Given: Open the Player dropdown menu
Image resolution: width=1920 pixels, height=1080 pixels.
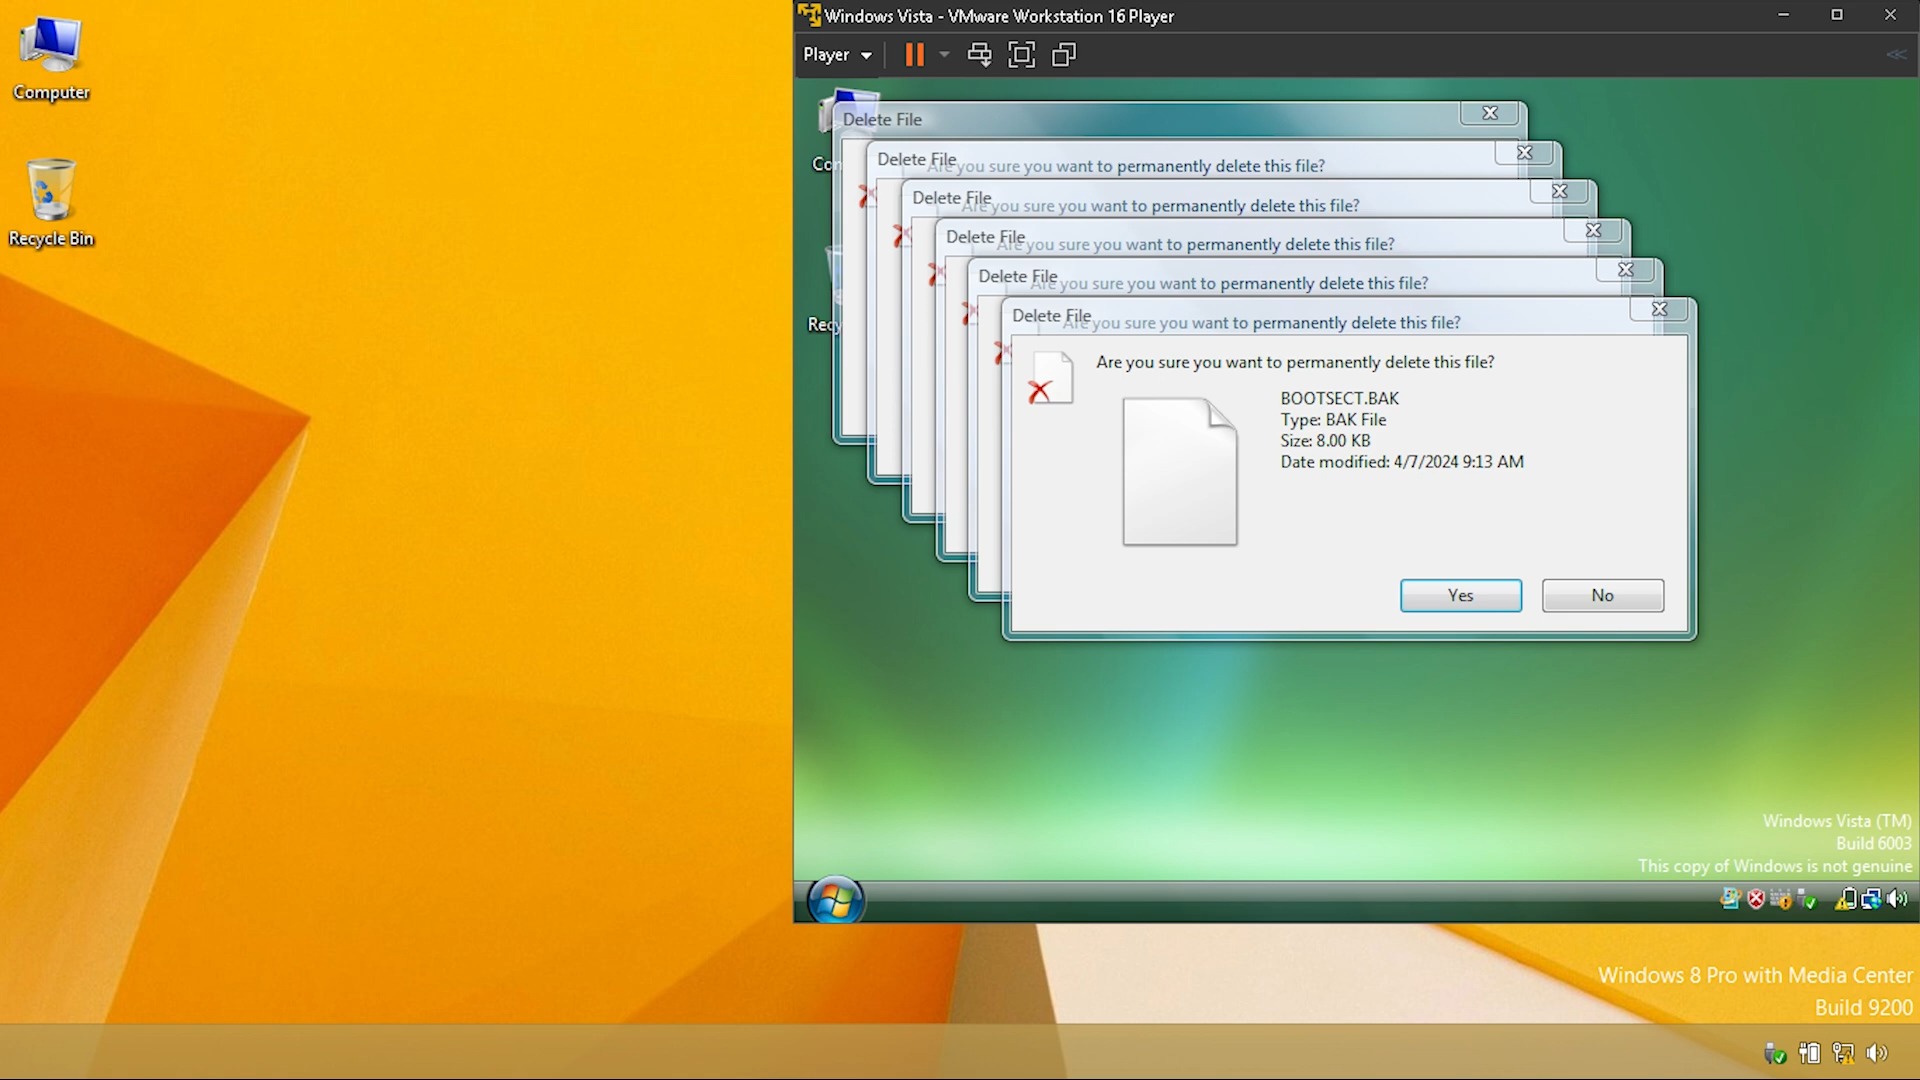Looking at the screenshot, I should 837,55.
